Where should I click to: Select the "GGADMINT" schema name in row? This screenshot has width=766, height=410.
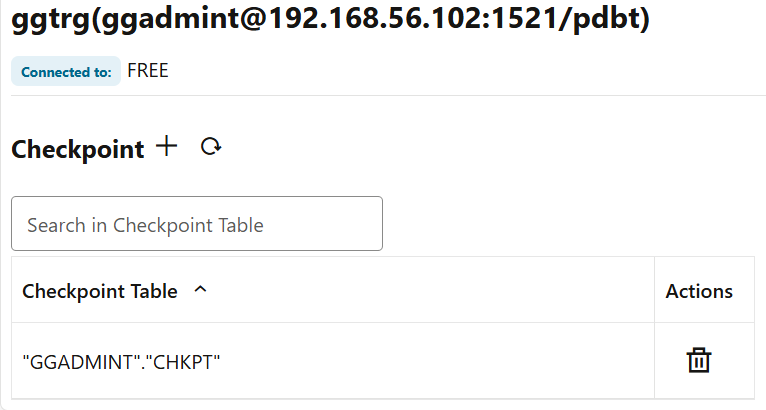click(x=68, y=361)
